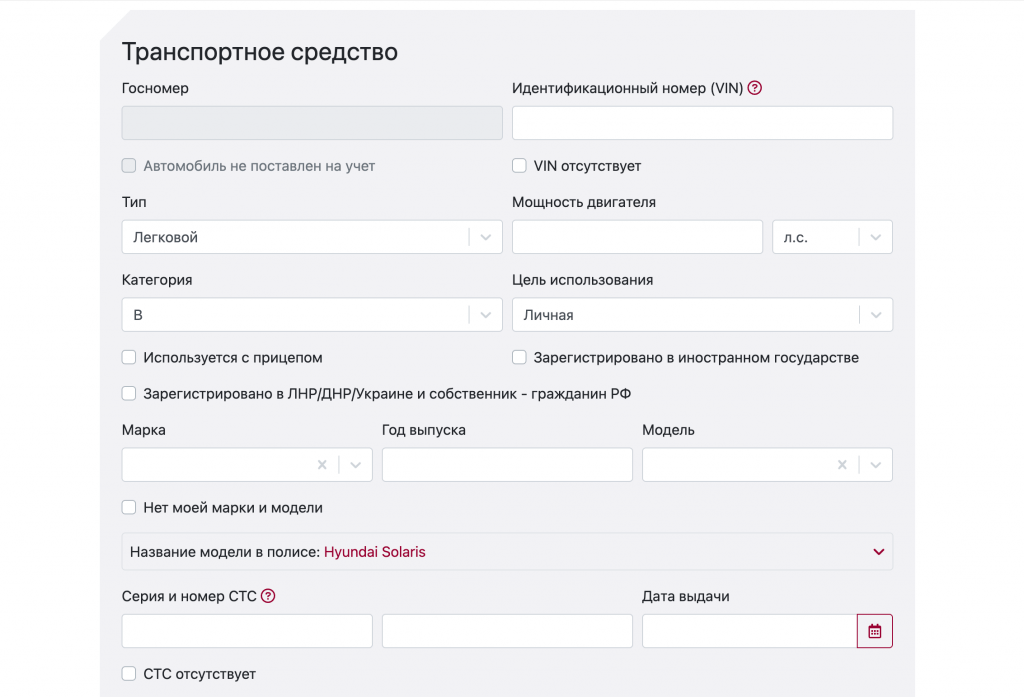Image resolution: width=1024 pixels, height=697 pixels.
Task: Open the Марка dropdown arrow
Action: pyautogui.click(x=356, y=465)
